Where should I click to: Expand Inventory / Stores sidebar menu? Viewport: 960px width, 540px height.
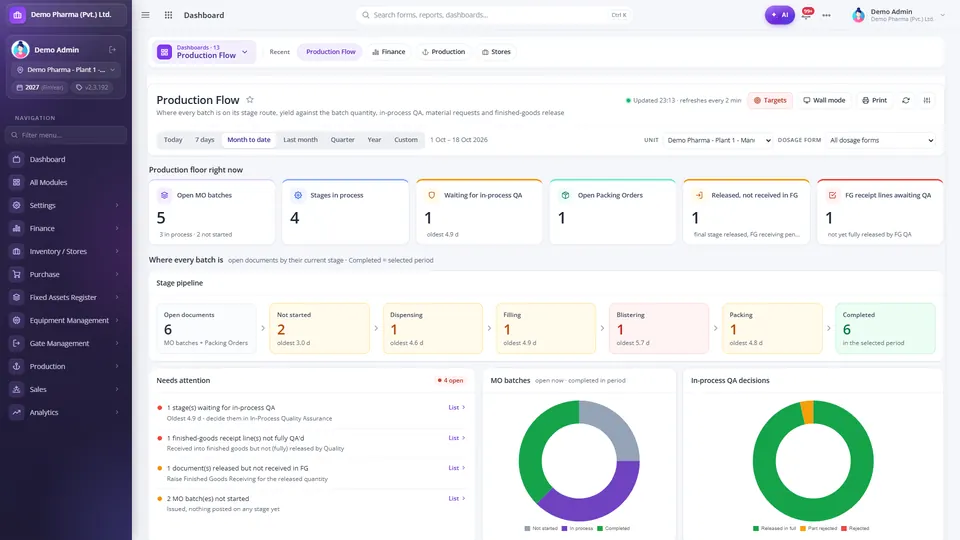(66, 251)
